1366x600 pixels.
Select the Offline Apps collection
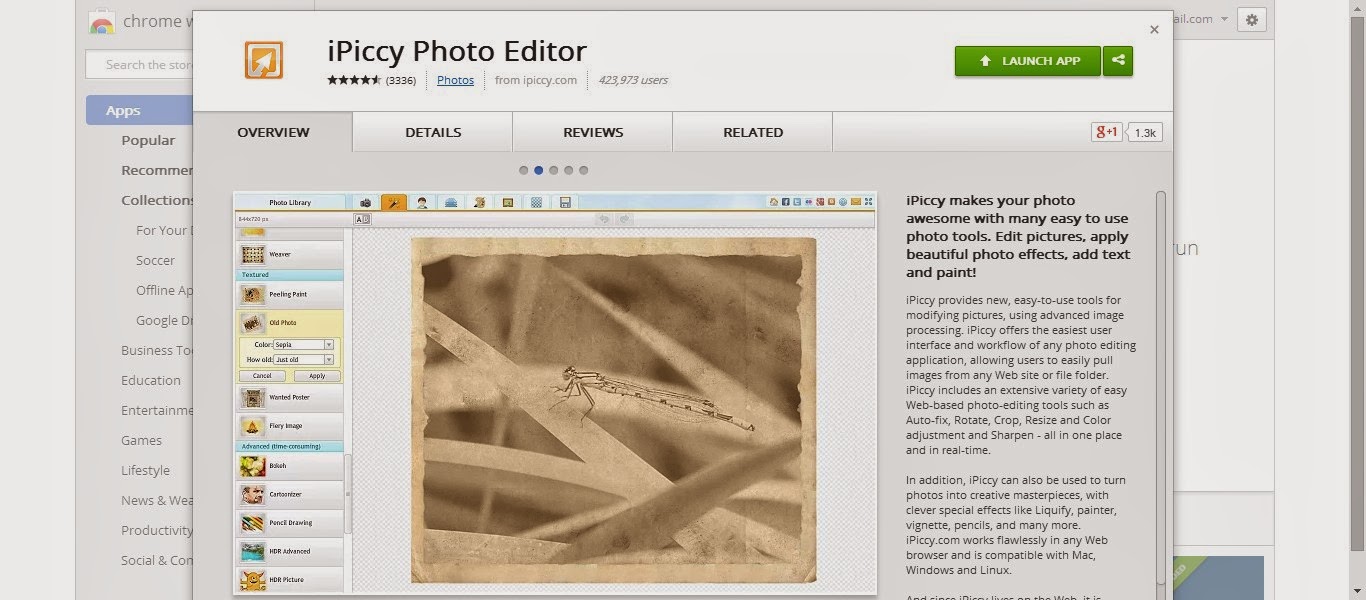164,290
